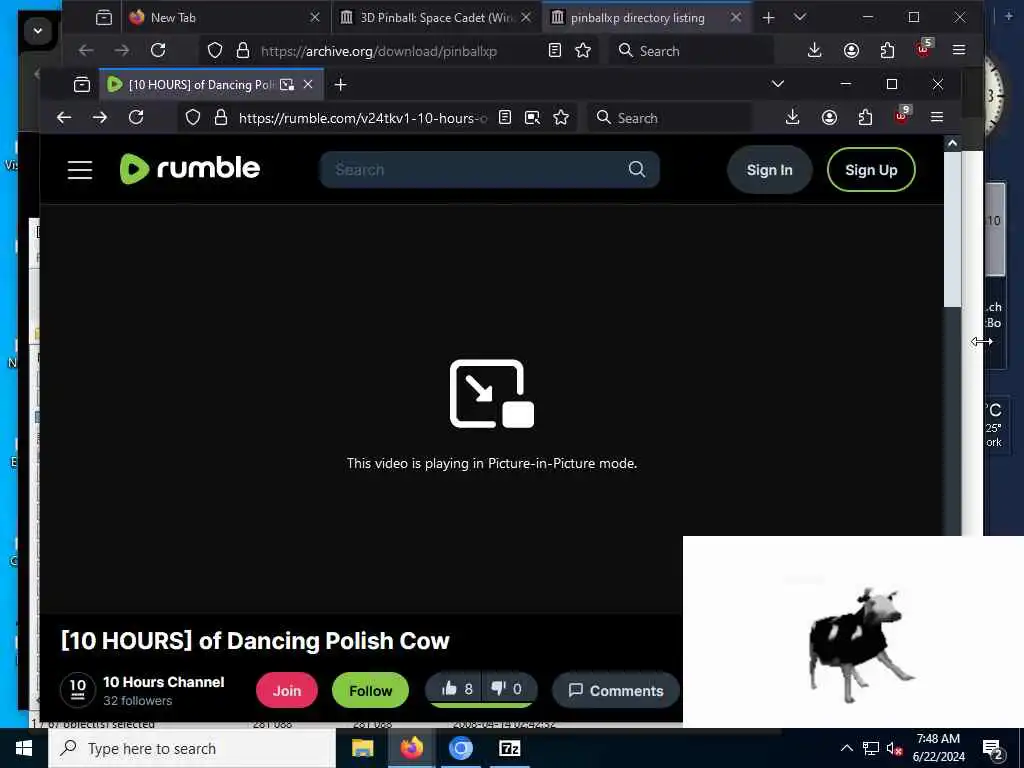This screenshot has height=768, width=1024.
Task: Toggle reader view in Rumble window
Action: tap(505, 118)
